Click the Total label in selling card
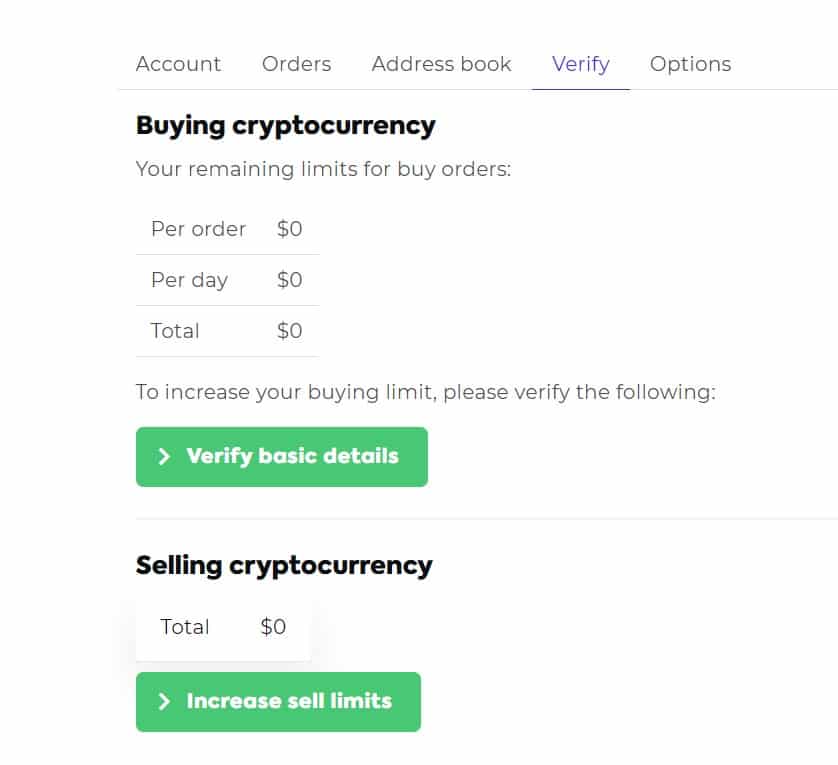Image resolution: width=838 pixels, height=765 pixels. coord(185,627)
